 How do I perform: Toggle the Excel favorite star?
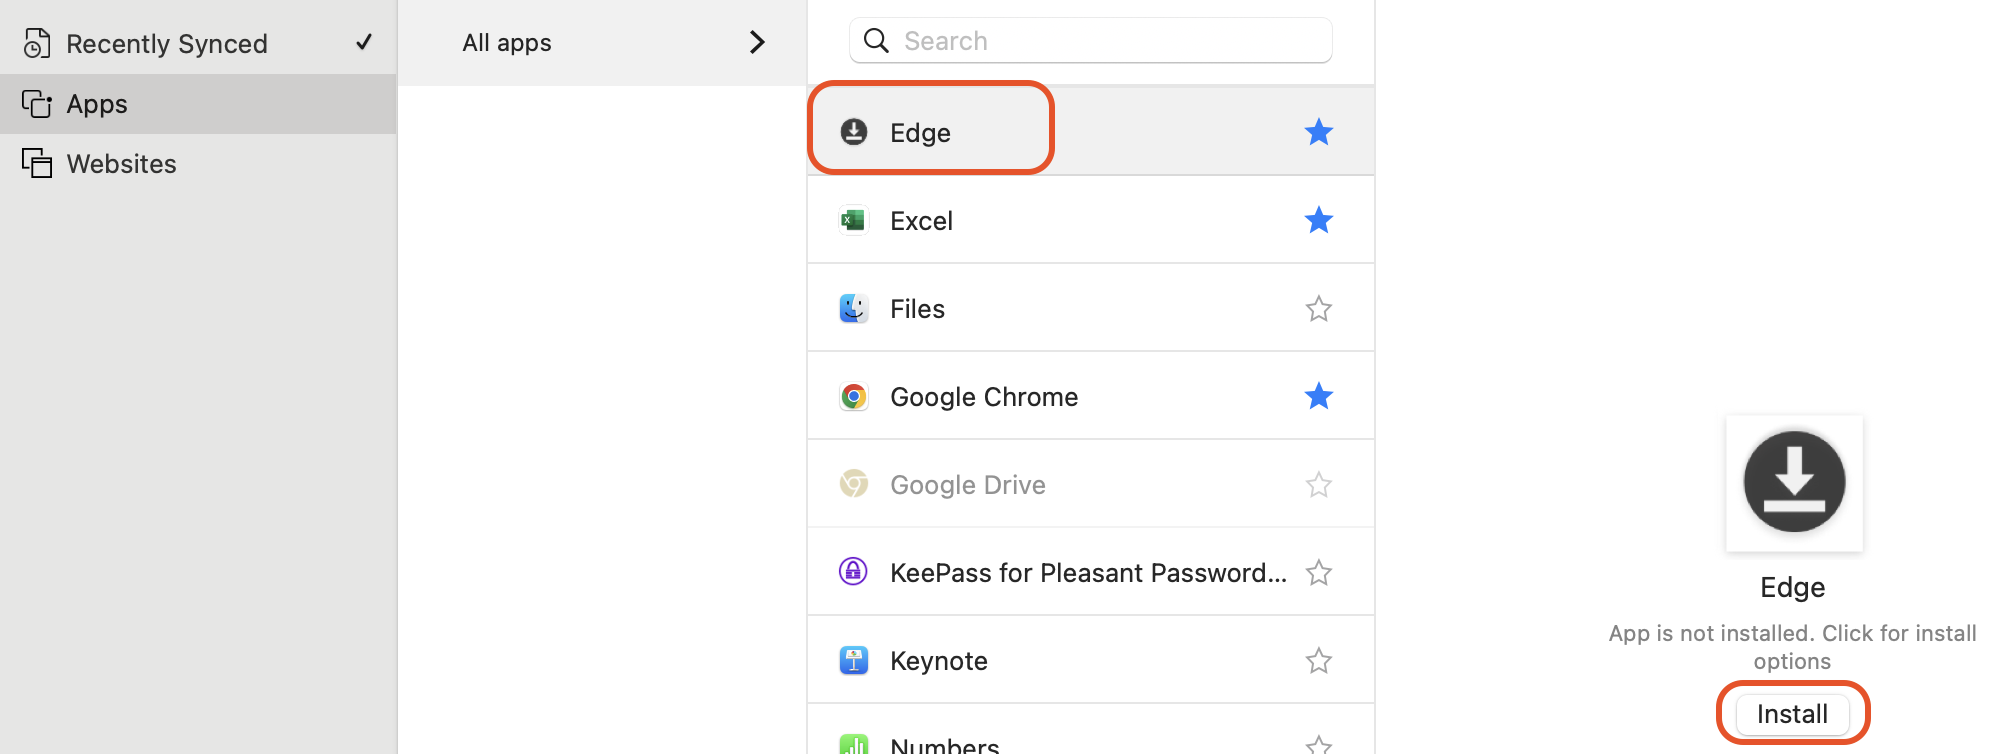tap(1318, 220)
